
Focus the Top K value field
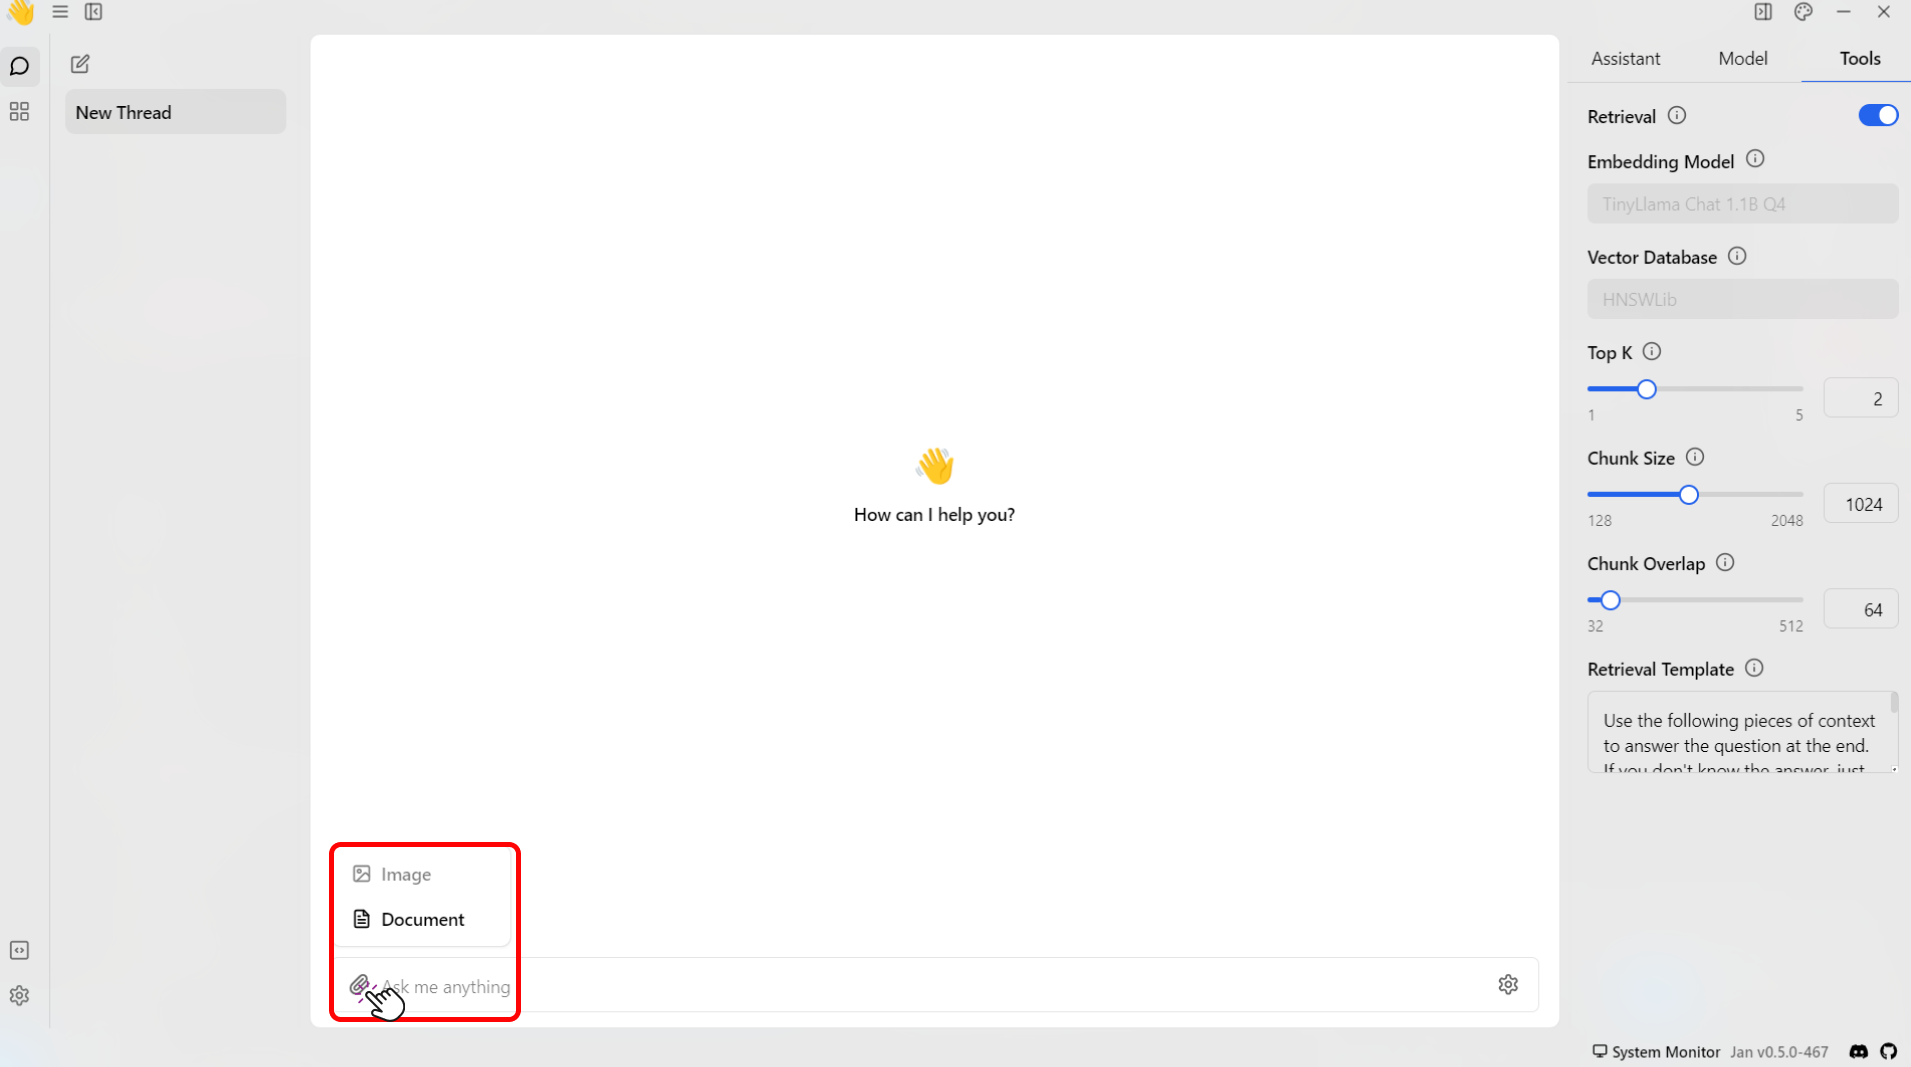pos(1860,398)
